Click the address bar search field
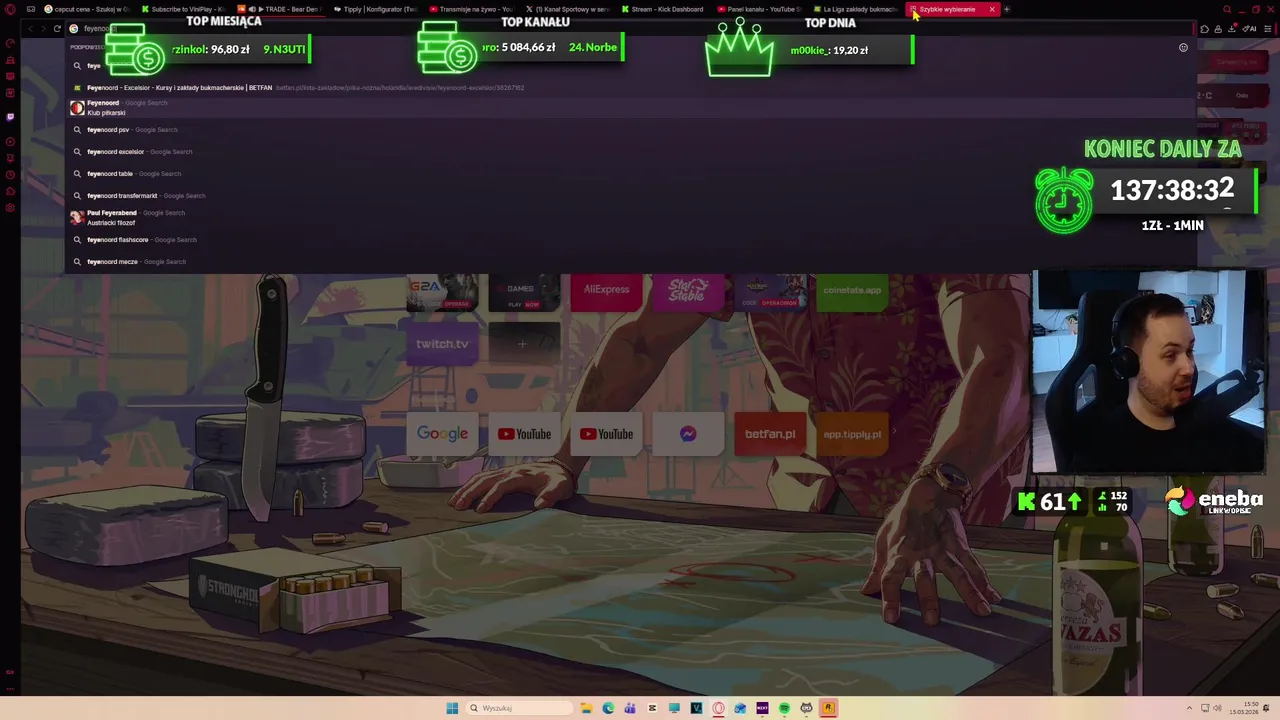The image size is (1280, 720). pos(630,29)
